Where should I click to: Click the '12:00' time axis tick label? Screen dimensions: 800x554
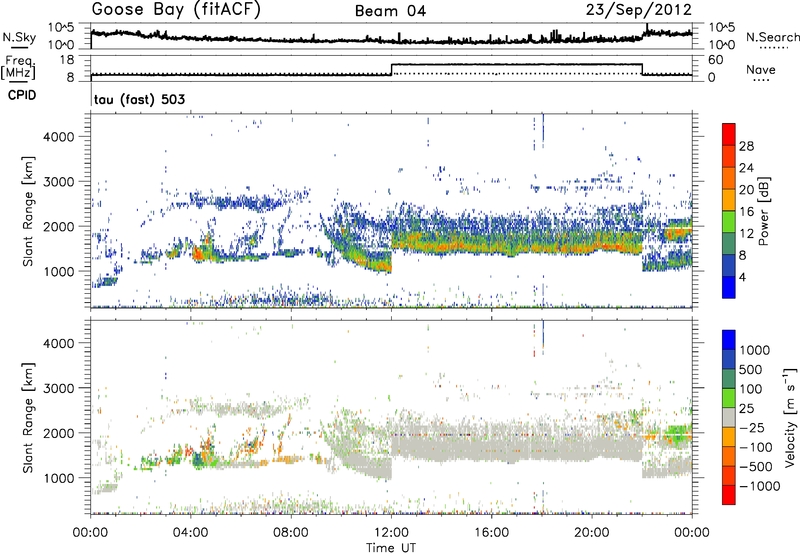pyautogui.click(x=391, y=533)
